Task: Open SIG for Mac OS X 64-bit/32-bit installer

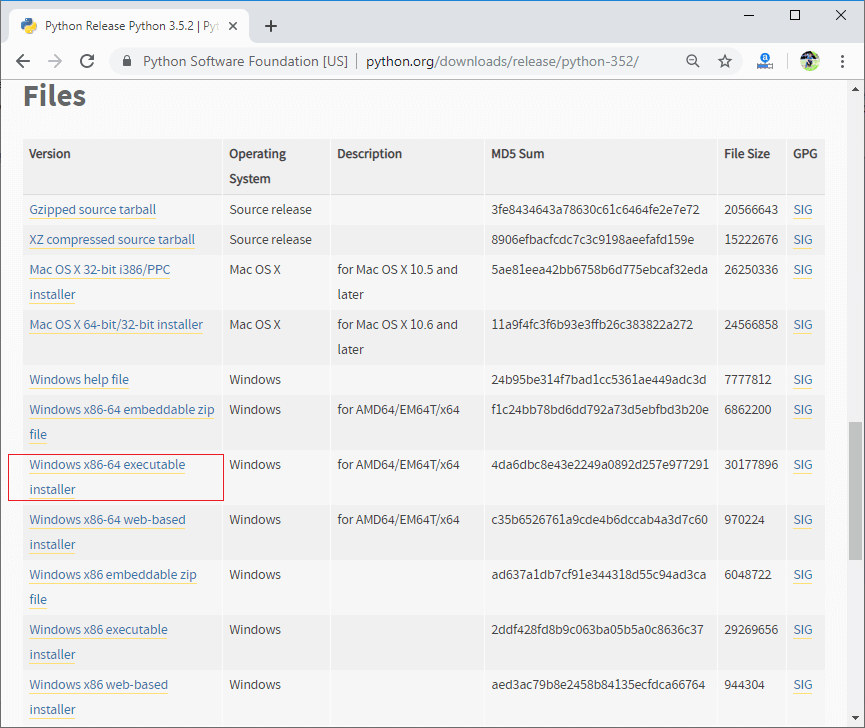Action: (x=803, y=325)
